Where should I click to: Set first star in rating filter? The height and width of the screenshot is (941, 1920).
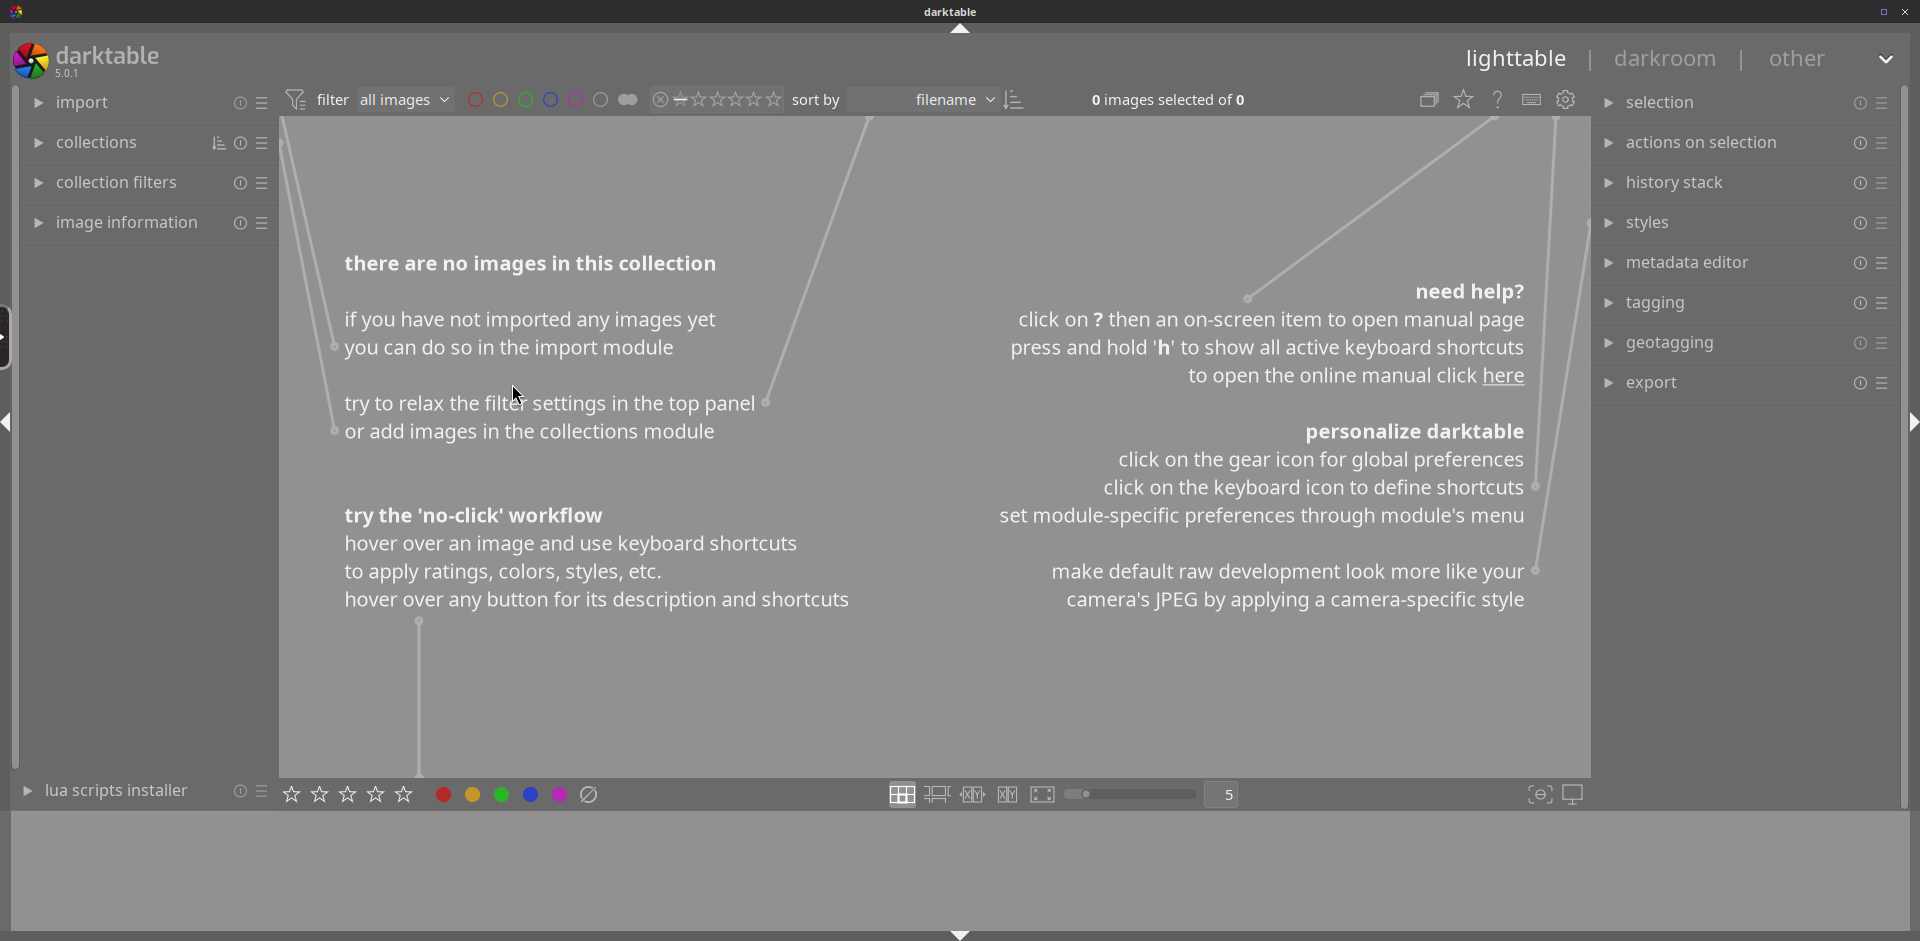[x=699, y=100]
